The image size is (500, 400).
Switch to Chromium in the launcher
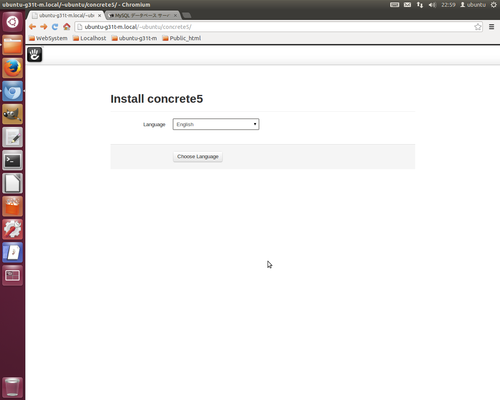point(13,91)
